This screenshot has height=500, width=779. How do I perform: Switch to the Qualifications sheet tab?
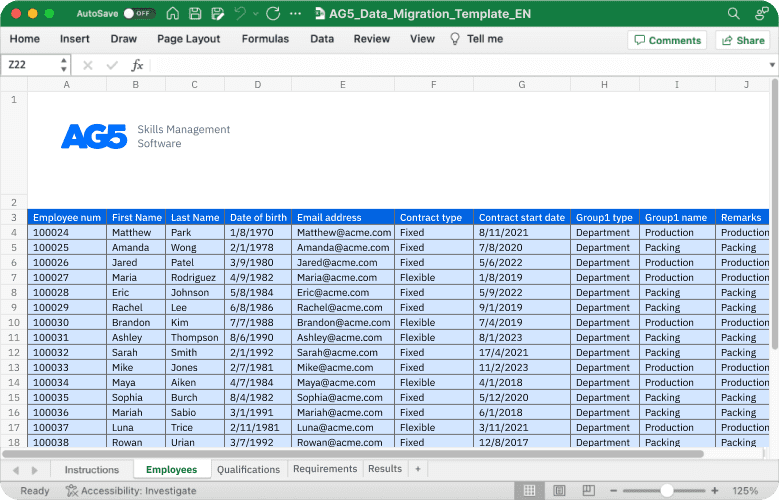click(x=248, y=470)
